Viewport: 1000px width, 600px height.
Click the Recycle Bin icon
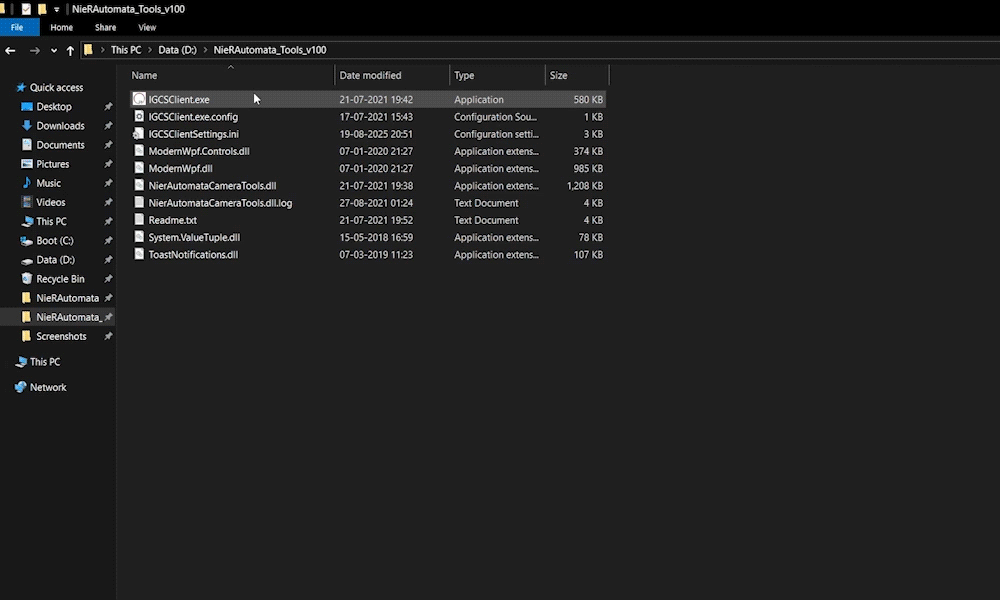coord(27,279)
